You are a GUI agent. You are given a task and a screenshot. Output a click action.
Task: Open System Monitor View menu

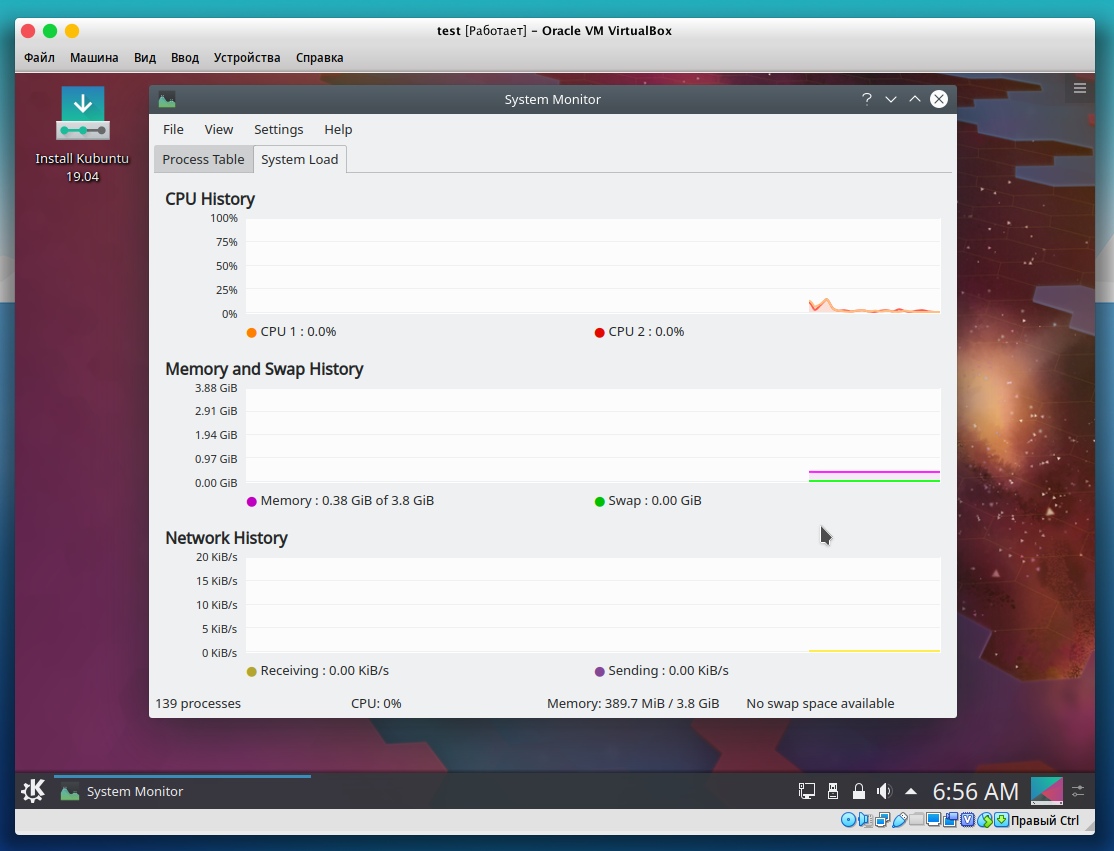pyautogui.click(x=219, y=129)
